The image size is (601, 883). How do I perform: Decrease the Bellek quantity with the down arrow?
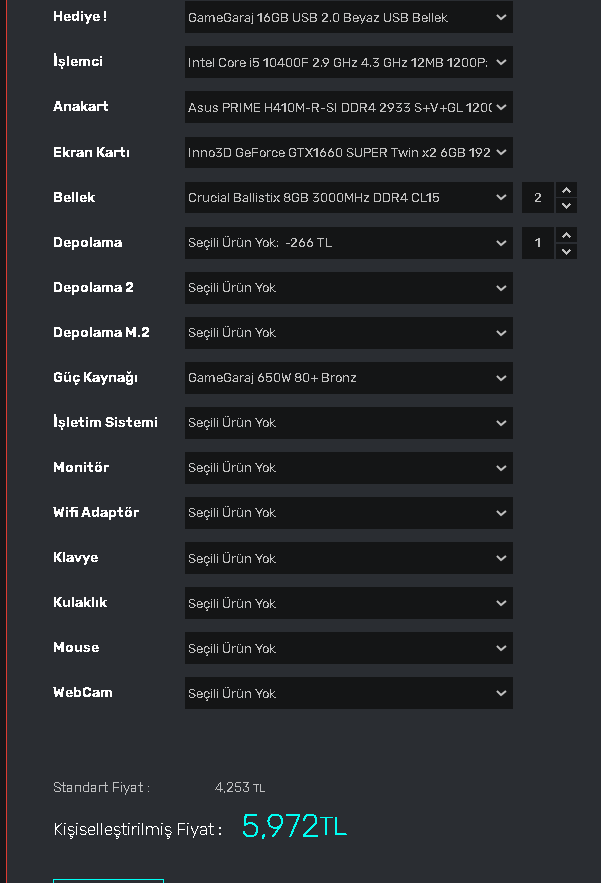[567, 206]
